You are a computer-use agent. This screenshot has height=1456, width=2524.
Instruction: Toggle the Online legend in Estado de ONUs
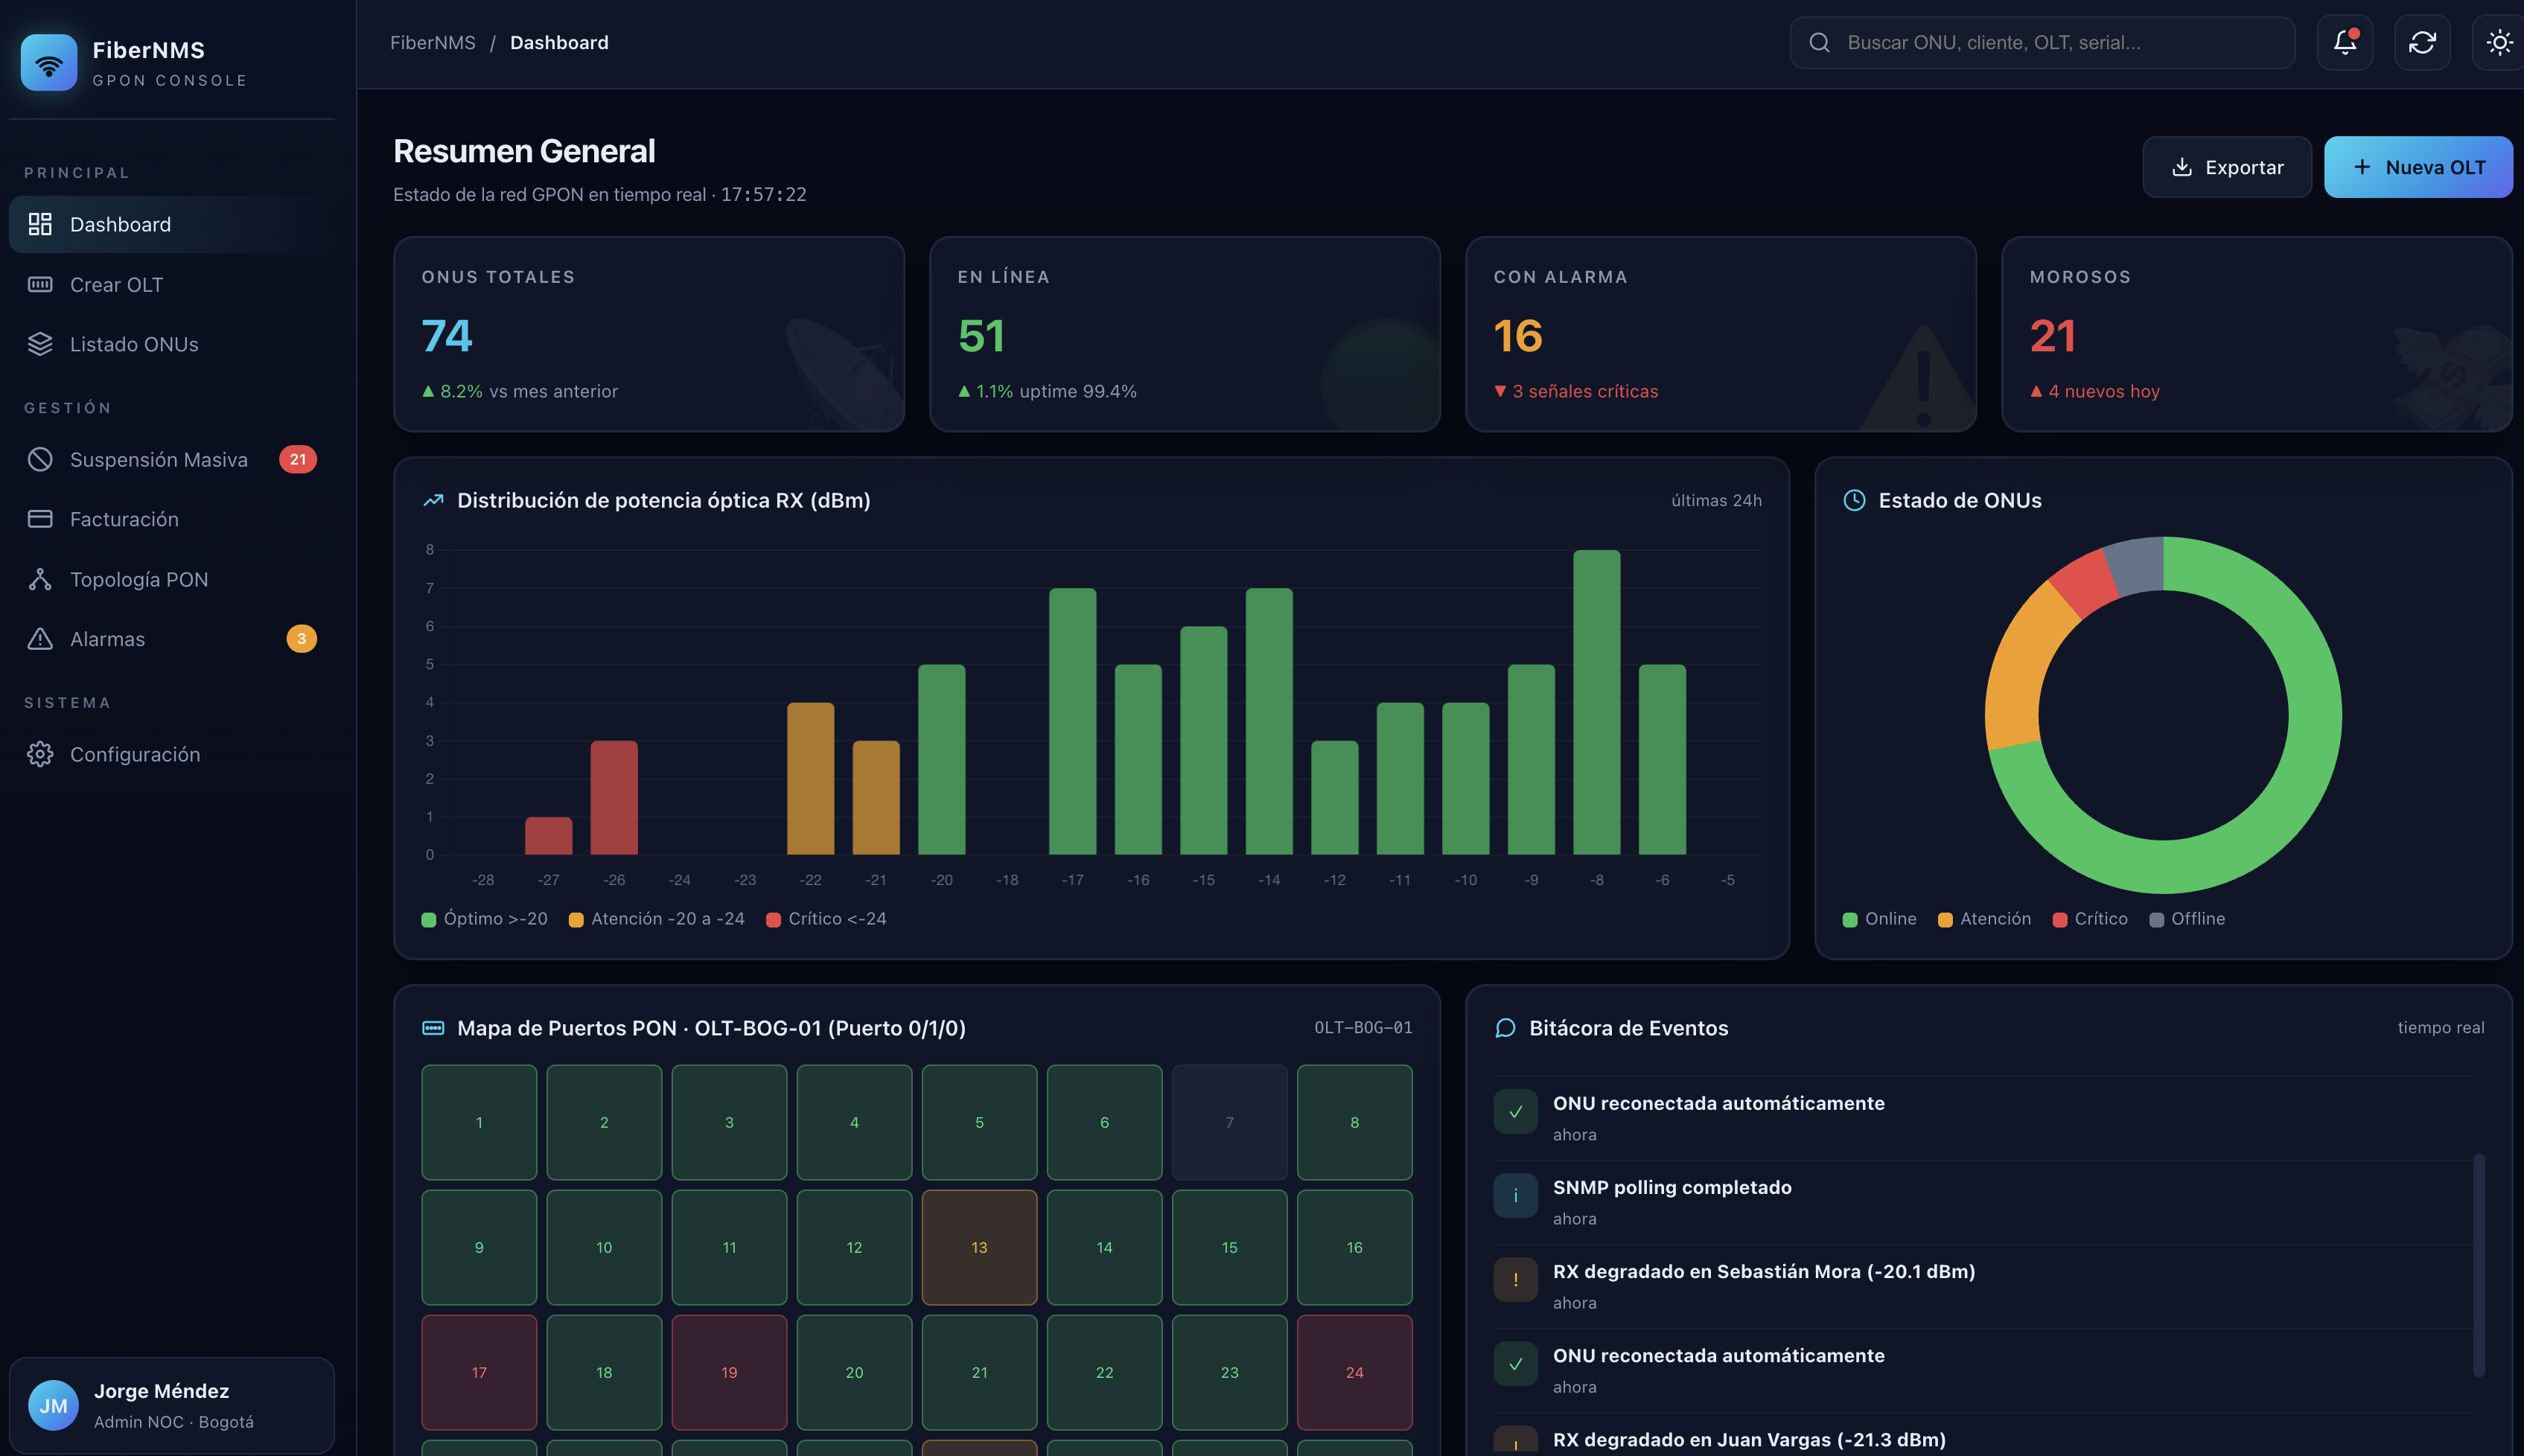pyautogui.click(x=1880, y=919)
